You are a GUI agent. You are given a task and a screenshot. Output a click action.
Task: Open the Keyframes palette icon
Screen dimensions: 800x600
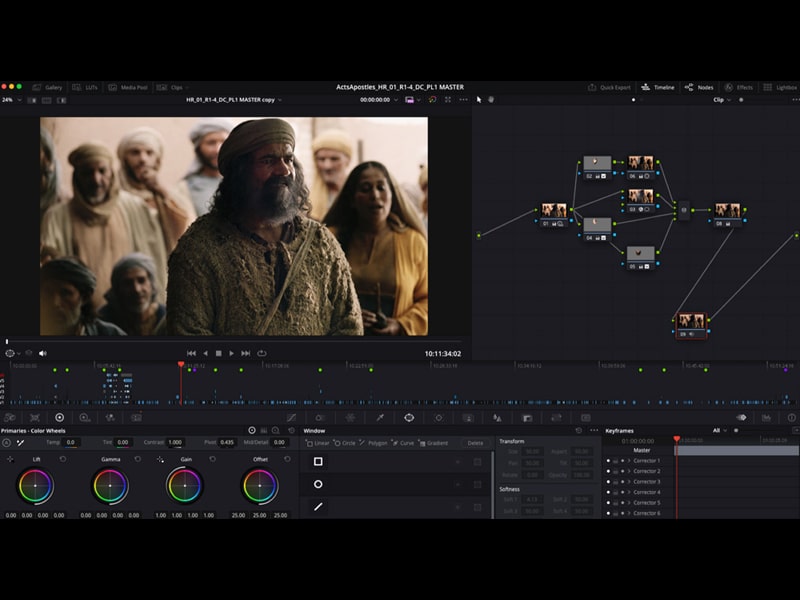(741, 417)
